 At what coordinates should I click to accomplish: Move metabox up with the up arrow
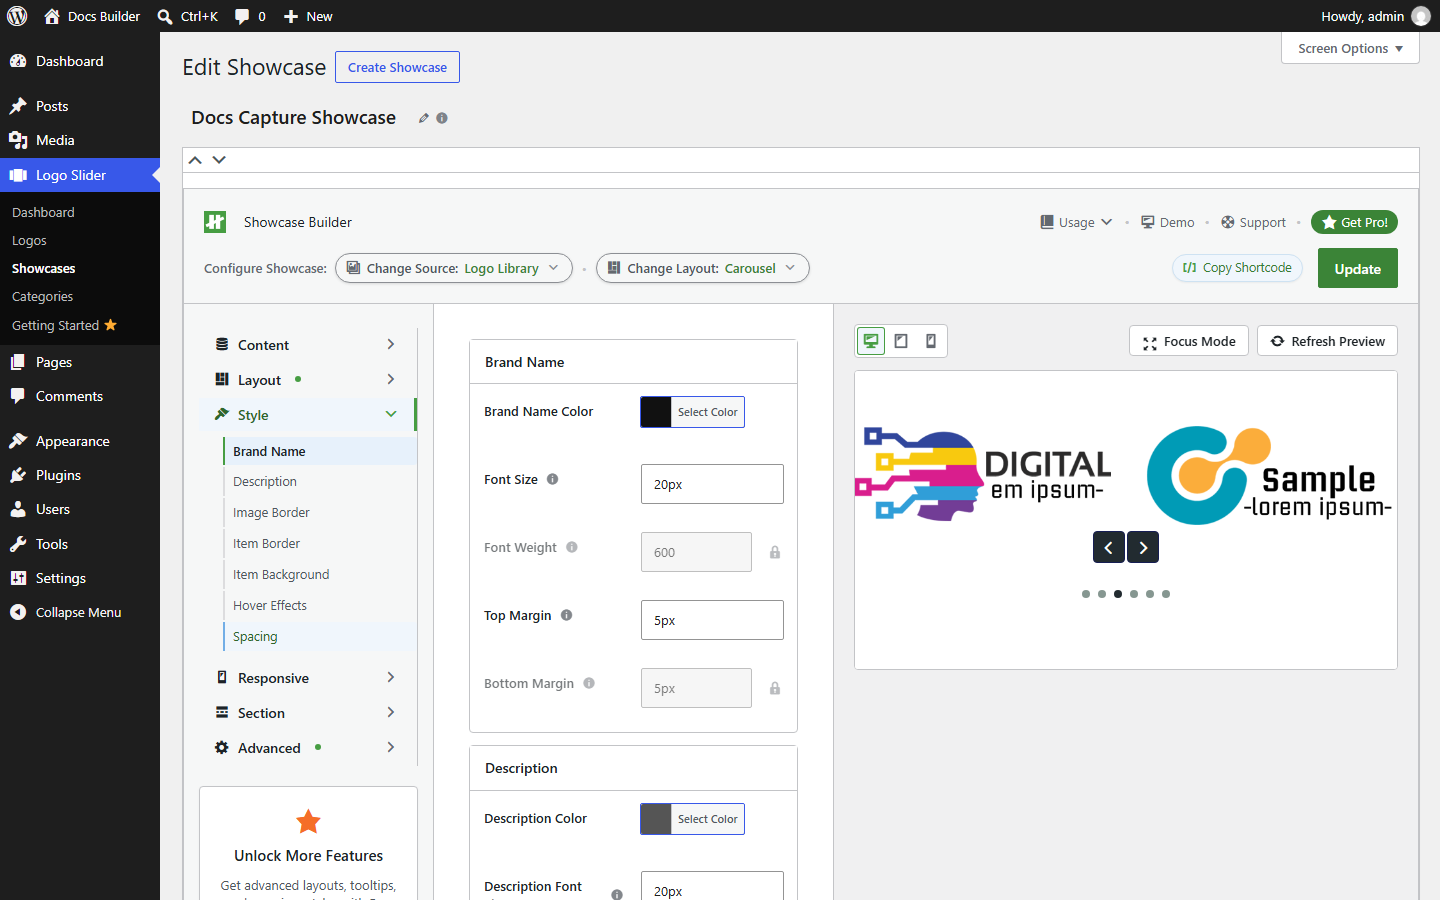point(195,160)
